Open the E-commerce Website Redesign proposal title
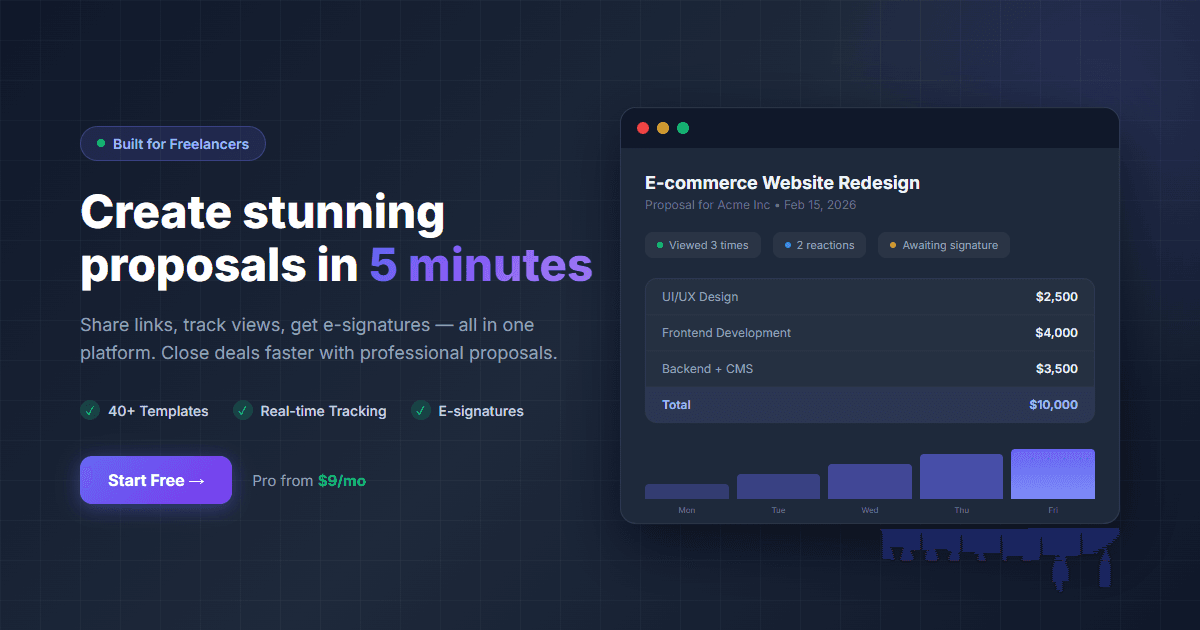The height and width of the screenshot is (630, 1200). pos(781,183)
